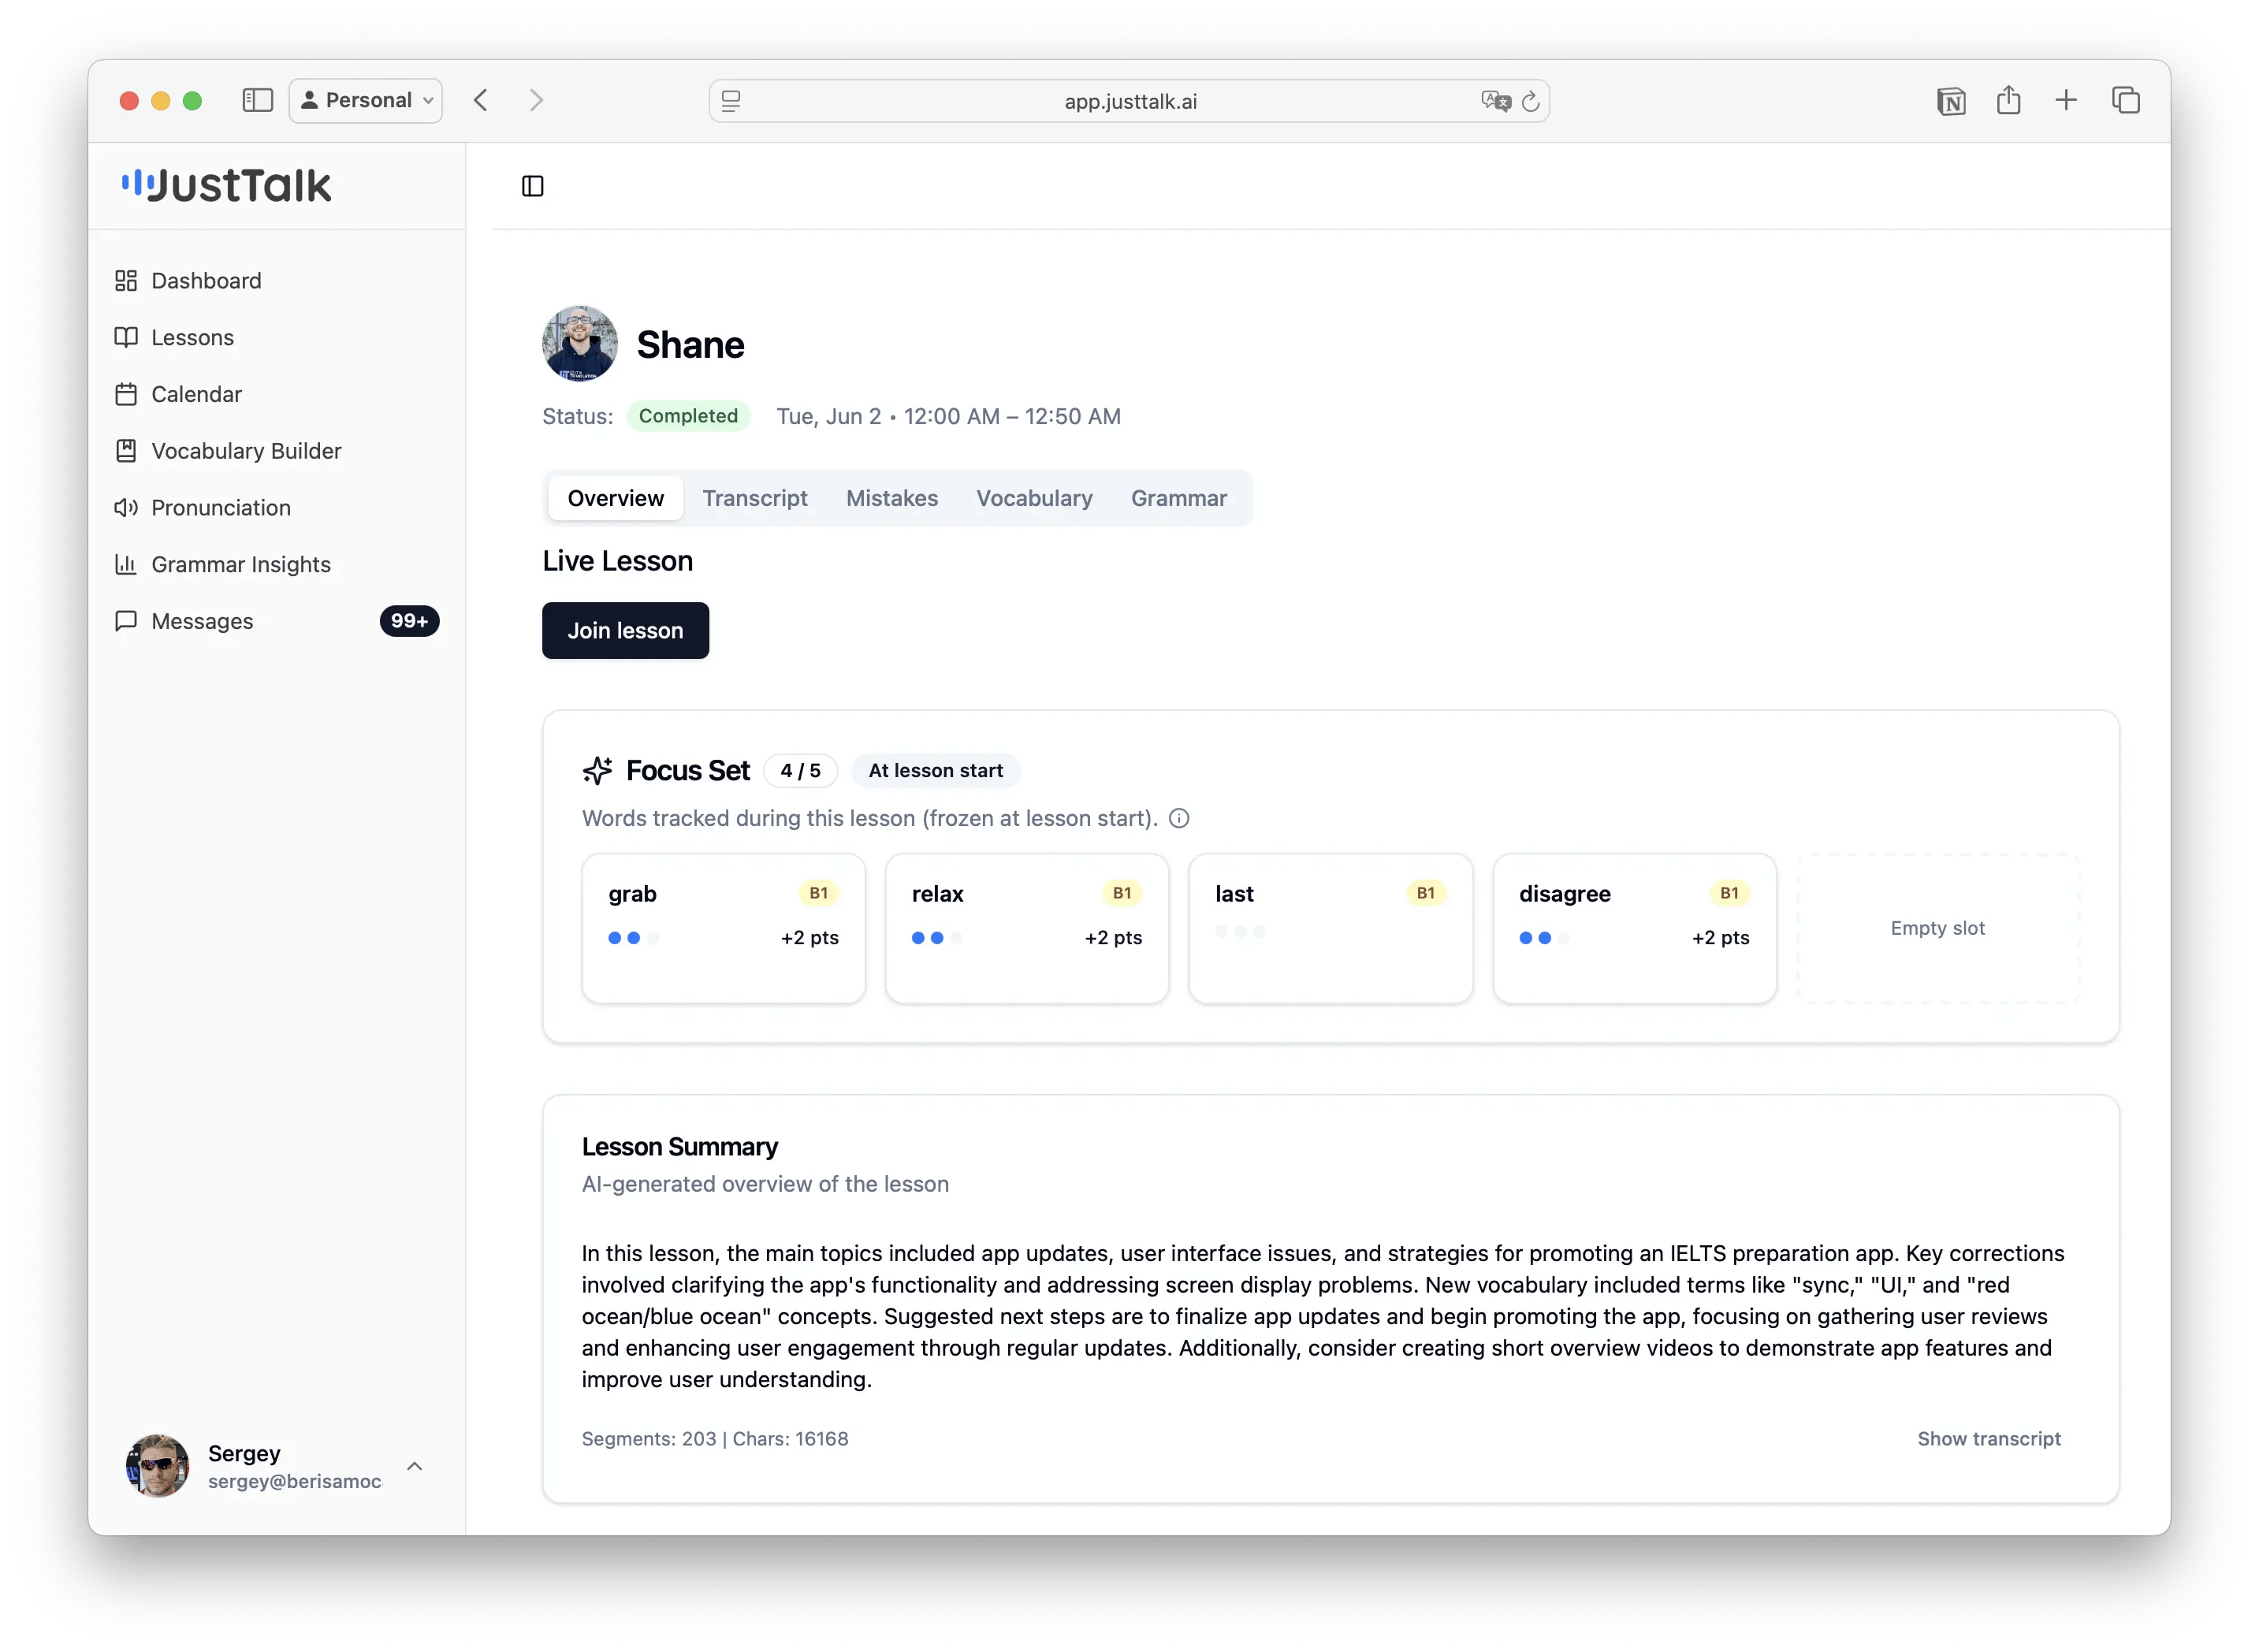This screenshot has width=2259, height=1652.
Task: Open the 'relax' word card
Action: coord(1027,928)
